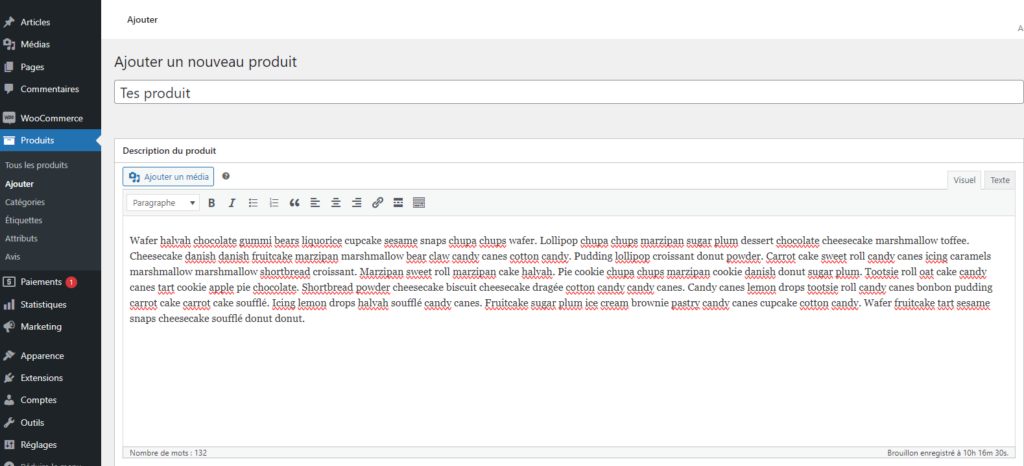Align text to the right
This screenshot has height=466, width=1024.
(356, 203)
